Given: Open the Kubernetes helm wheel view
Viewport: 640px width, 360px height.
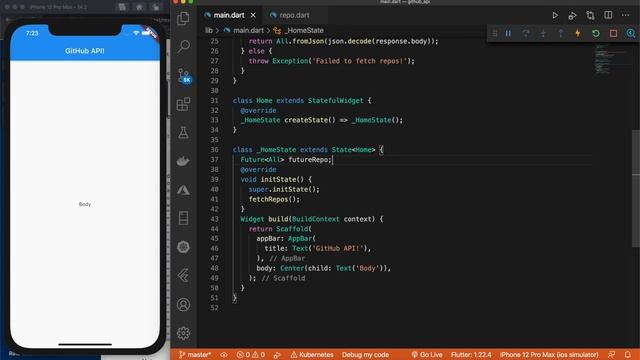Looking at the screenshot, I should [x=183, y=247].
